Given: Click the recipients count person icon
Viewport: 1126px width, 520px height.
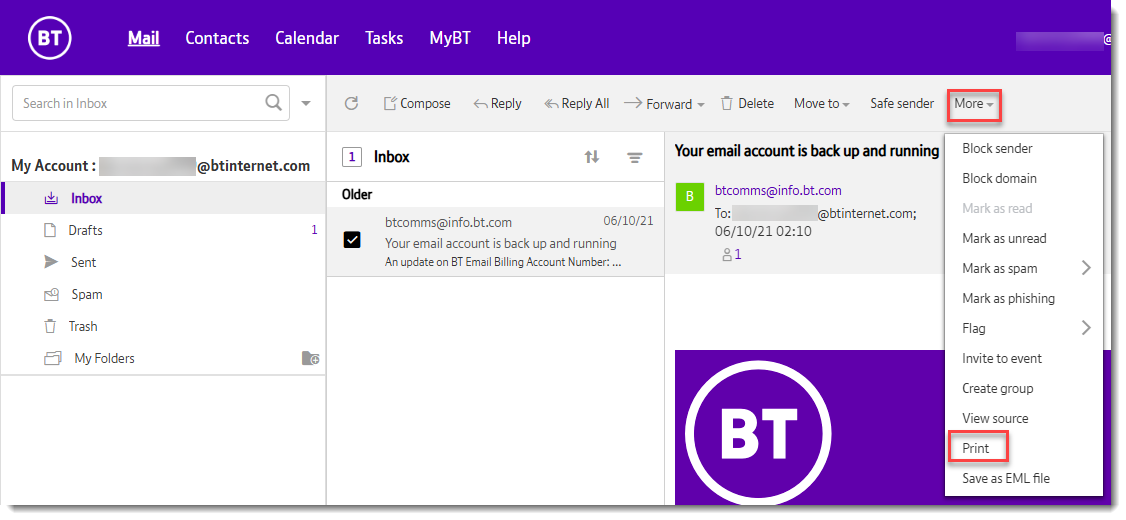Looking at the screenshot, I should (727, 254).
